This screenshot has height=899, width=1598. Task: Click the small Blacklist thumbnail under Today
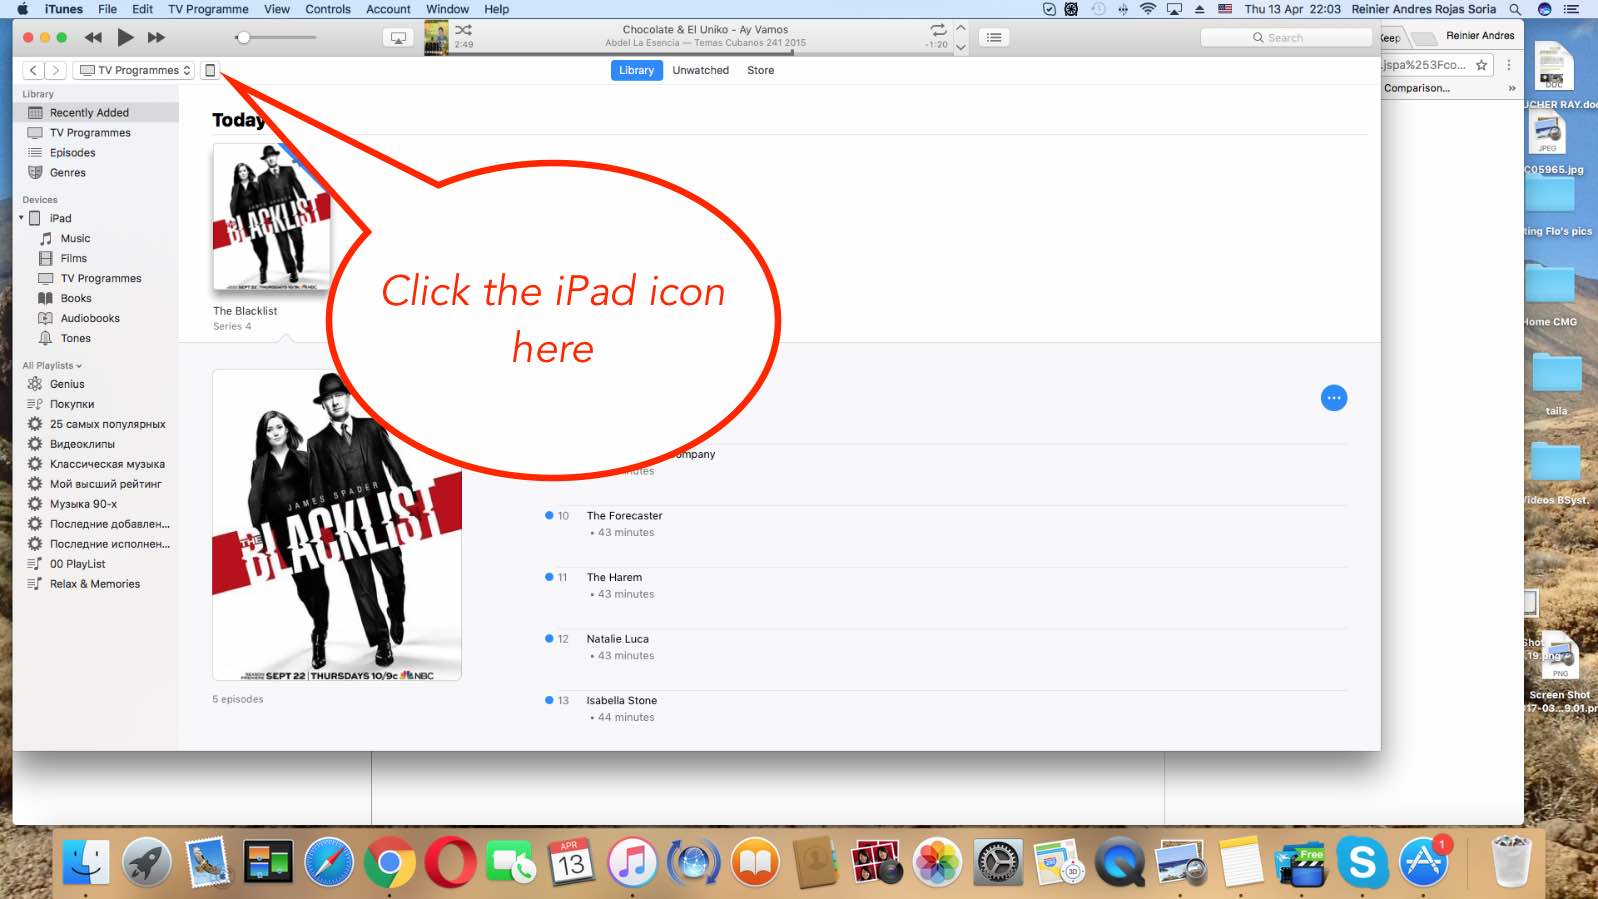[271, 218]
